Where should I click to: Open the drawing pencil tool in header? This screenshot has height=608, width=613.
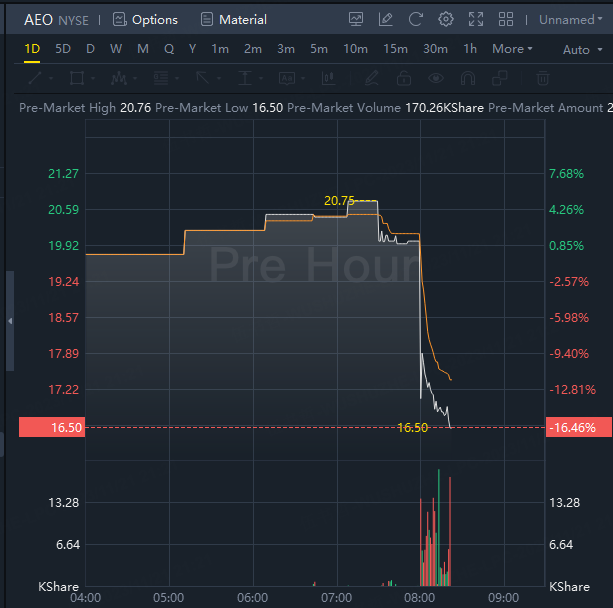coord(386,19)
